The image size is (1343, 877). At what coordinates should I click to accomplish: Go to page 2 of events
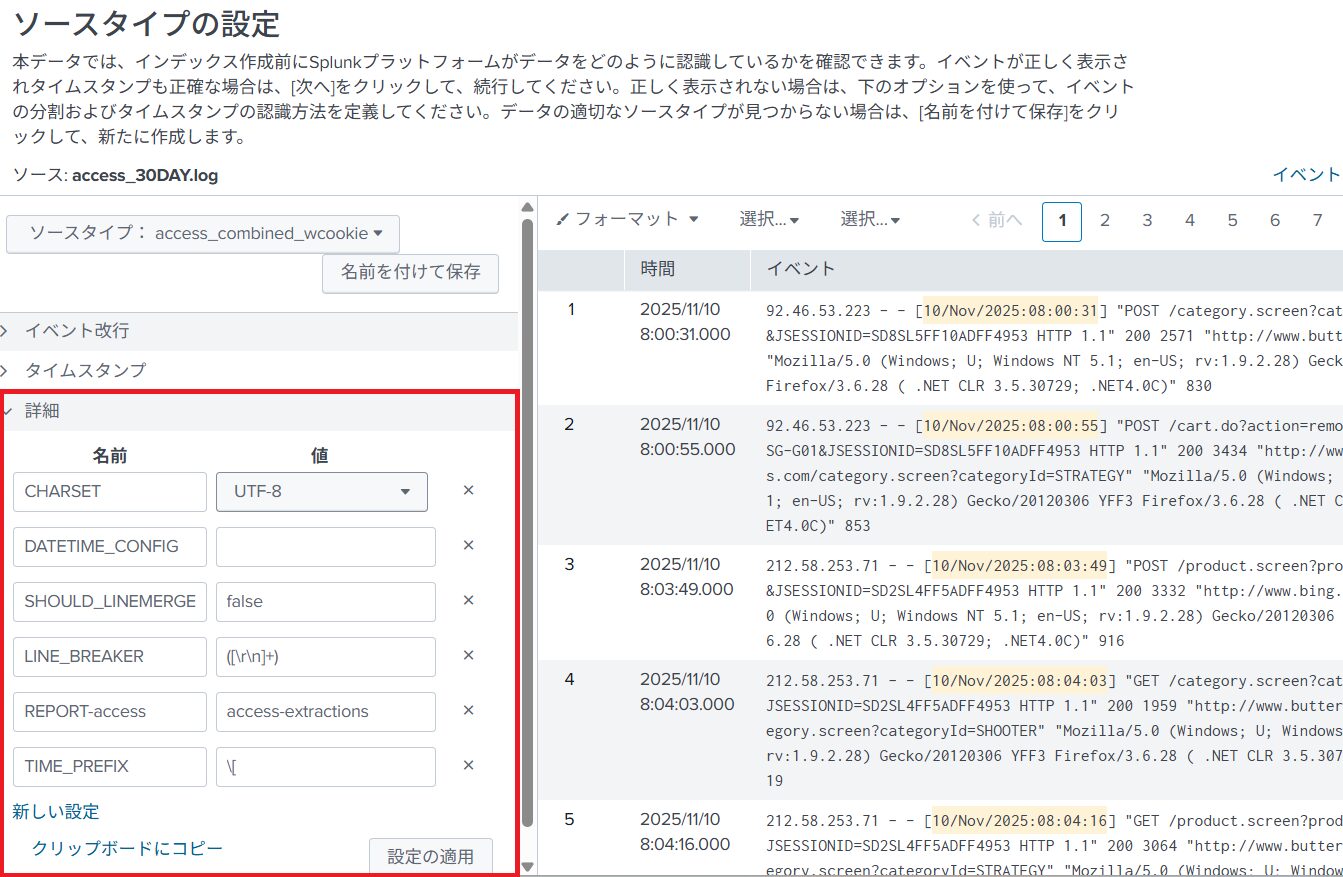1104,221
